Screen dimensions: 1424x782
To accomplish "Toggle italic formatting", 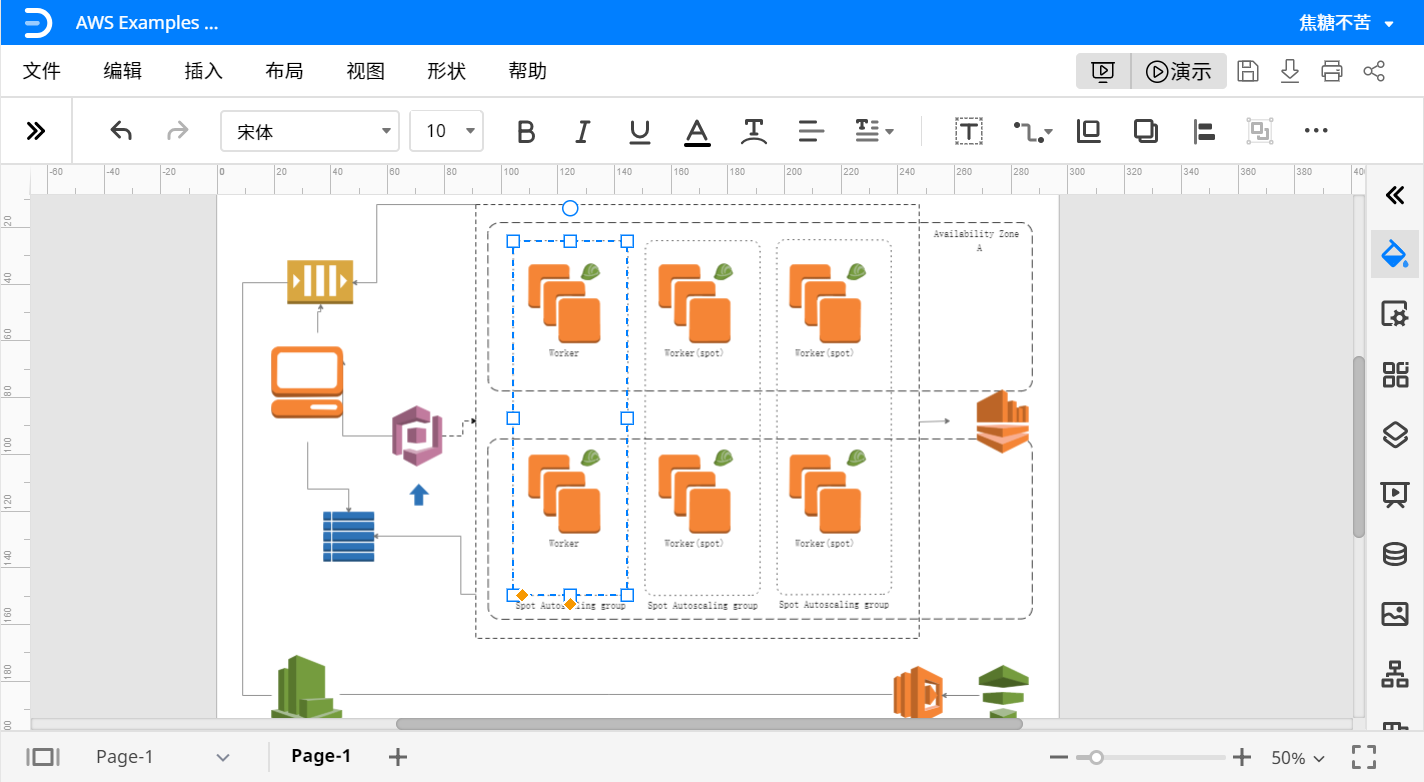I will pyautogui.click(x=583, y=131).
